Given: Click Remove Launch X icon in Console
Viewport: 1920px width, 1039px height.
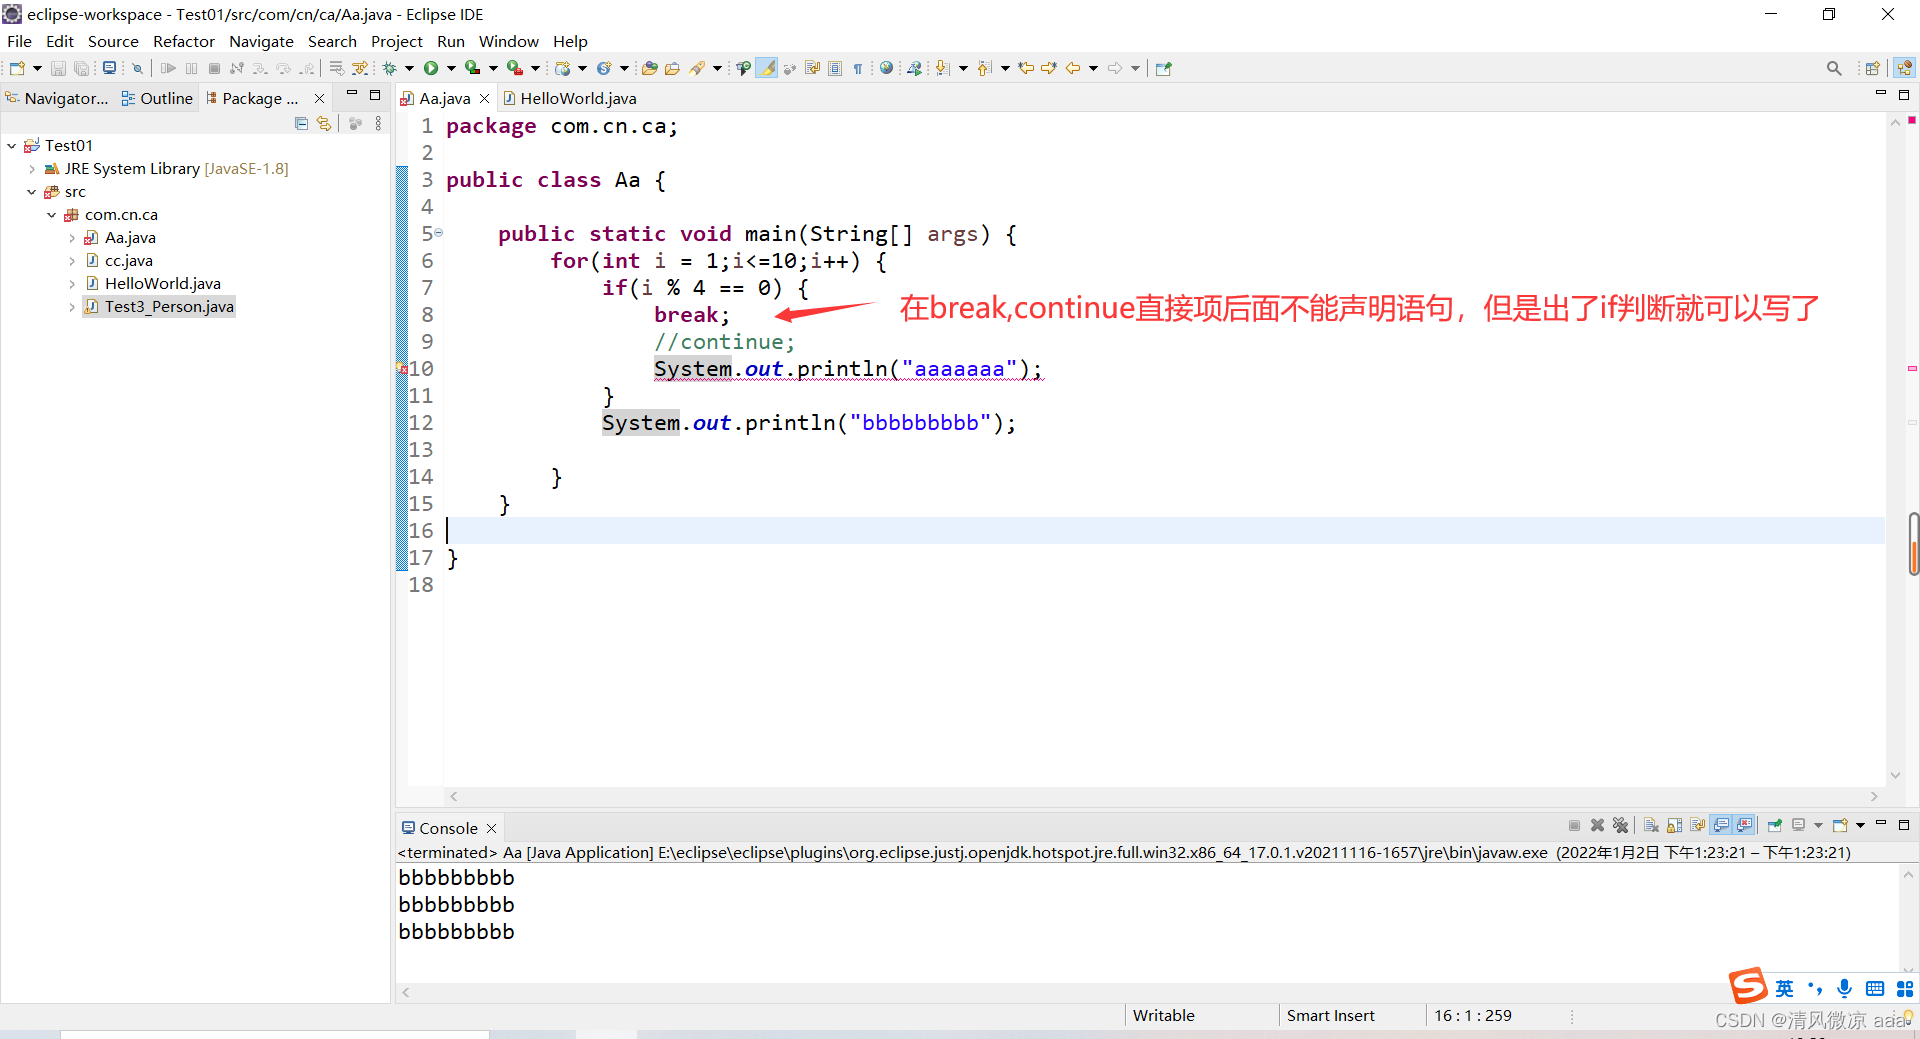Looking at the screenshot, I should coord(1597,825).
